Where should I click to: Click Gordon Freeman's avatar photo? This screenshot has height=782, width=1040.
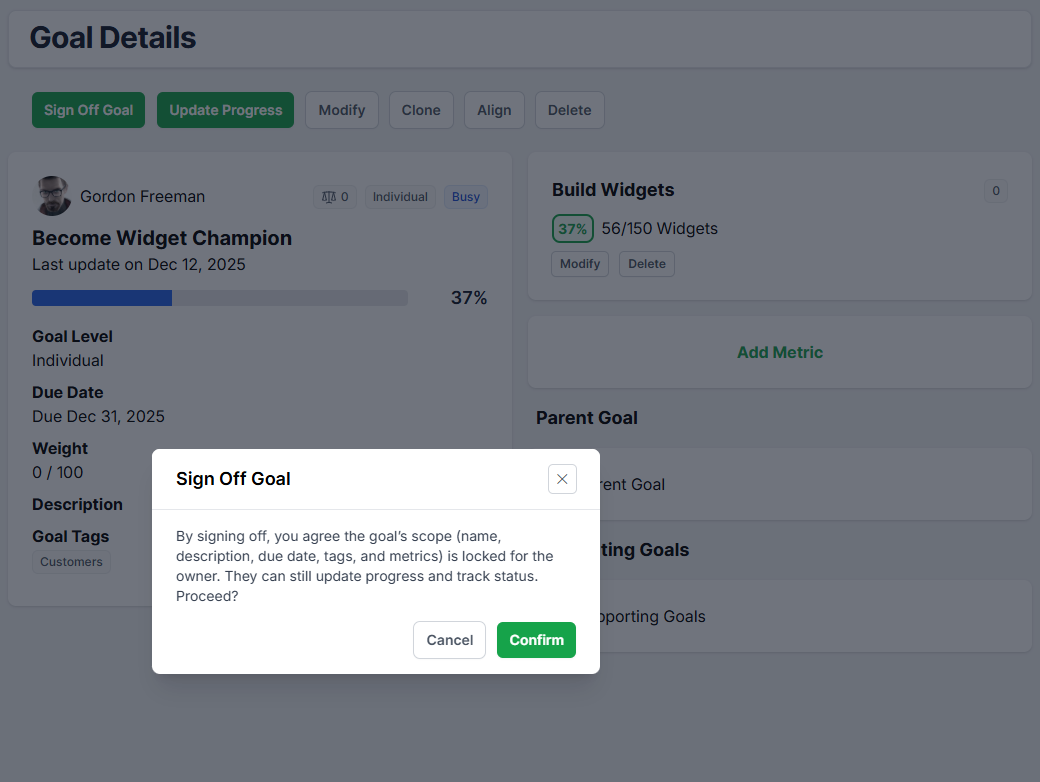[53, 196]
